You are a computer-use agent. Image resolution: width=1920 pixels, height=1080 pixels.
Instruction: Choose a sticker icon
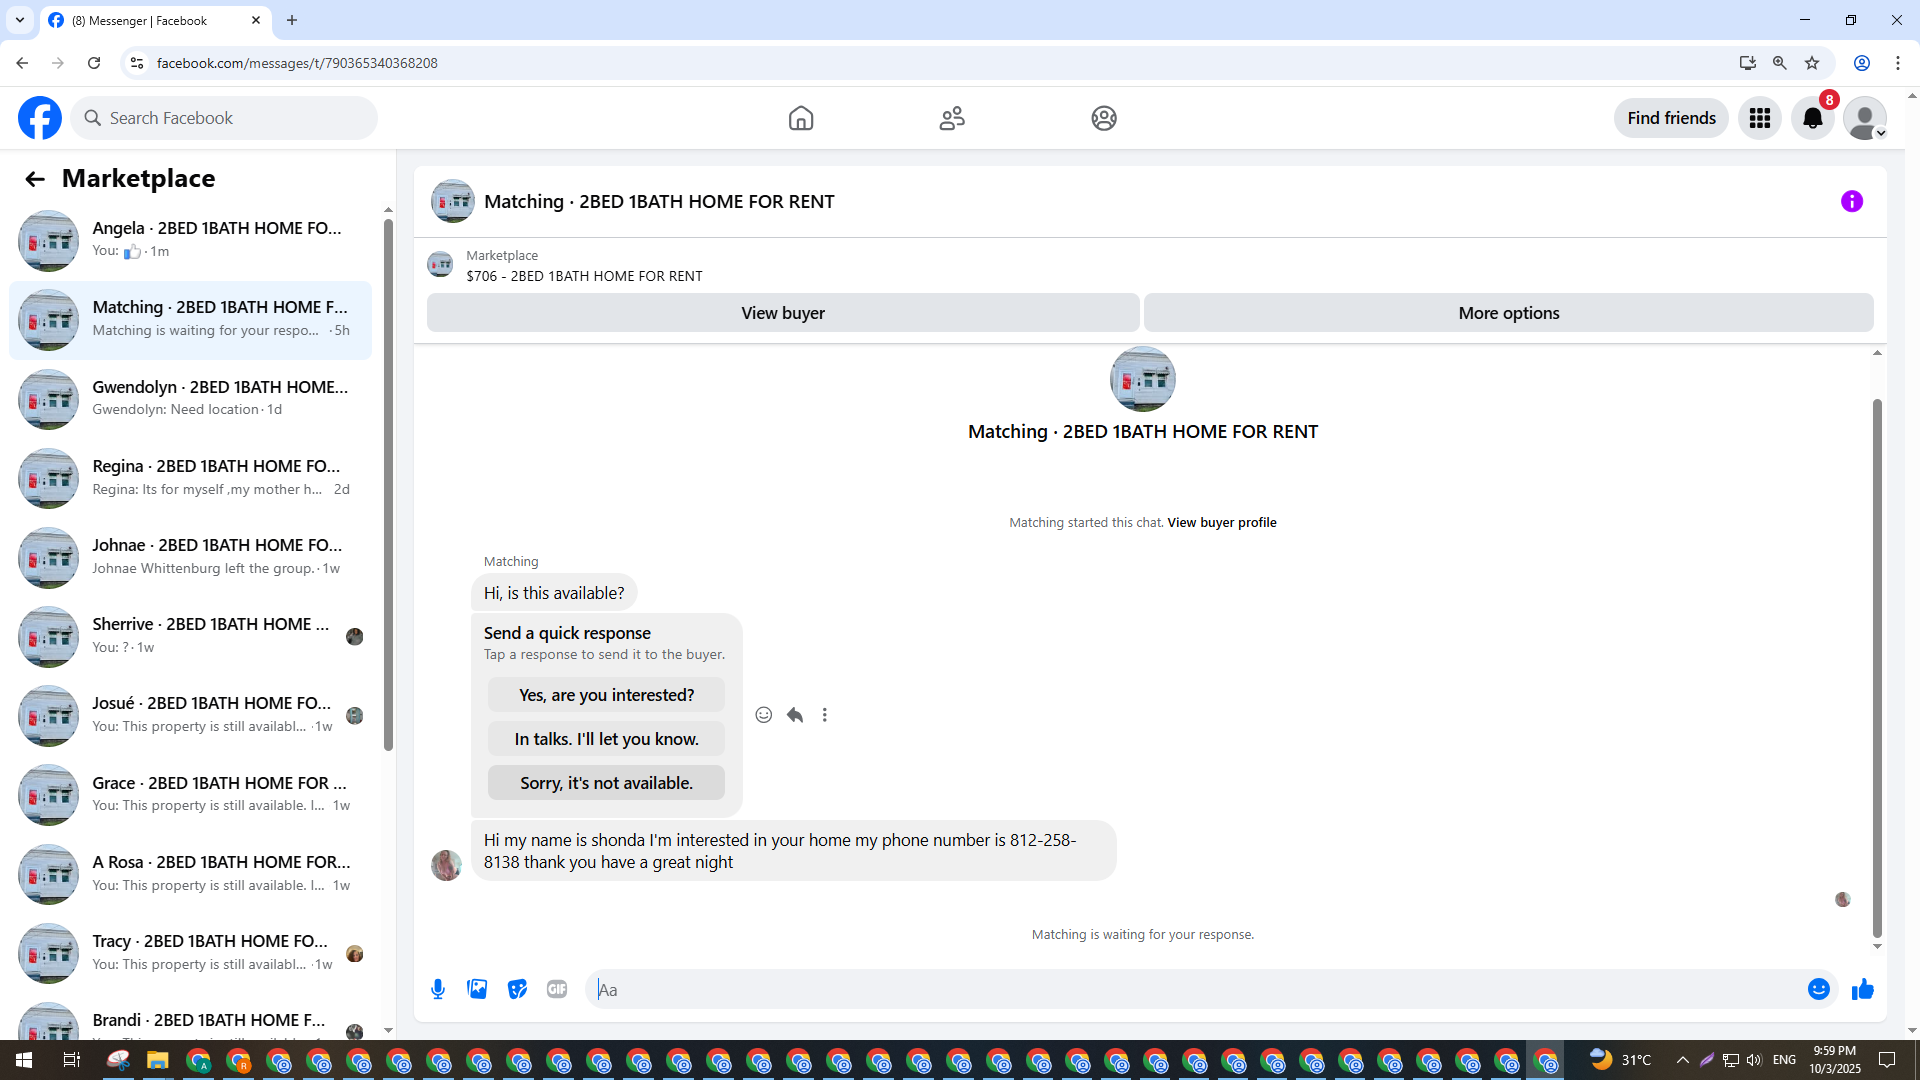tap(517, 990)
